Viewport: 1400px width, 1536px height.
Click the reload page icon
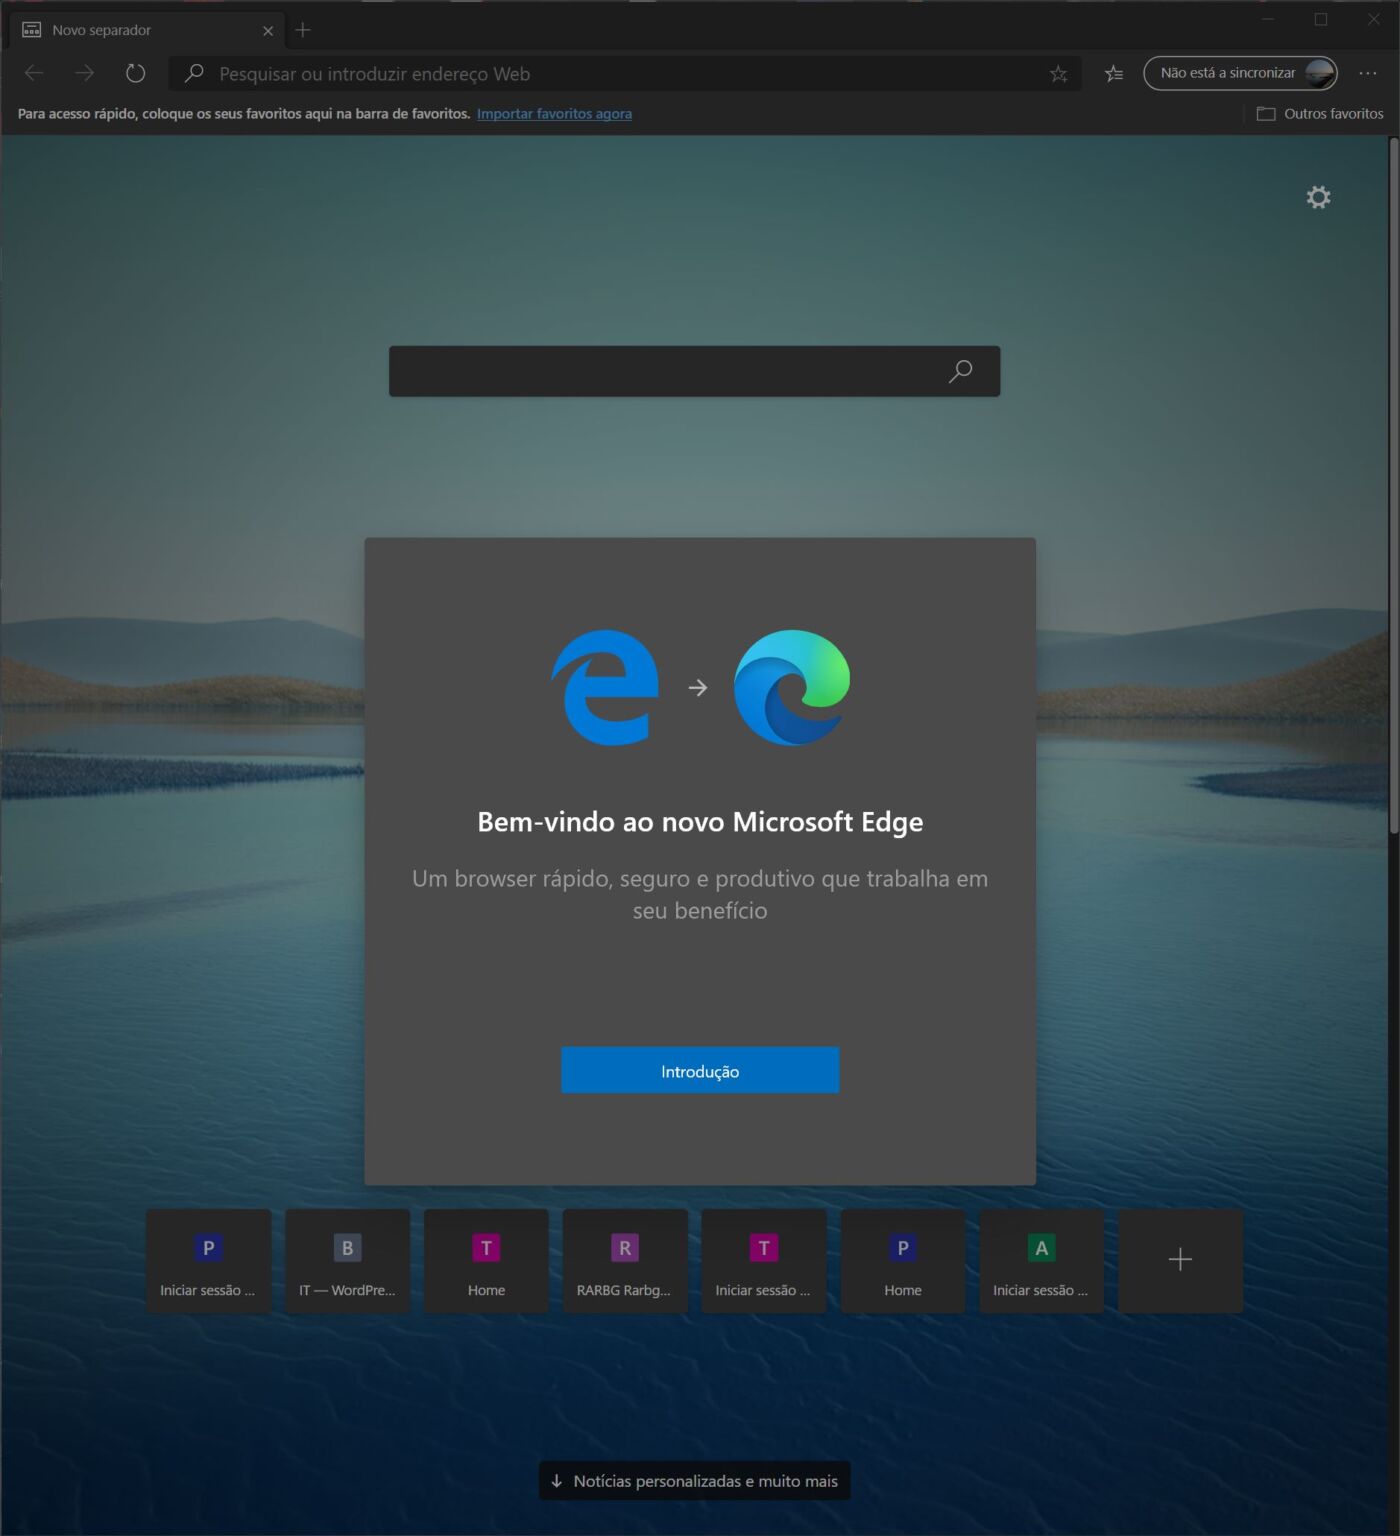135,73
